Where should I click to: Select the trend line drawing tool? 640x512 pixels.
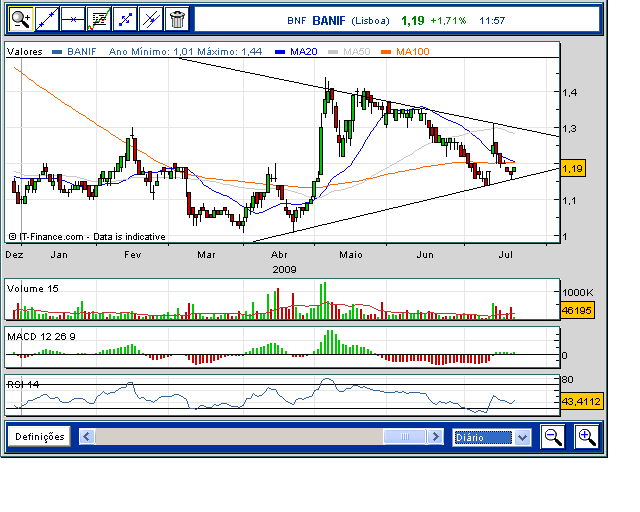[46, 18]
